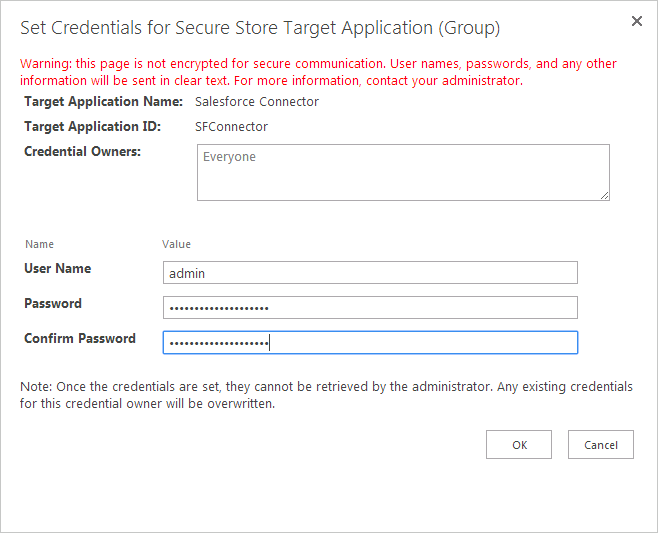Click the Name column header
Image resolution: width=658 pixels, height=533 pixels.
point(39,244)
